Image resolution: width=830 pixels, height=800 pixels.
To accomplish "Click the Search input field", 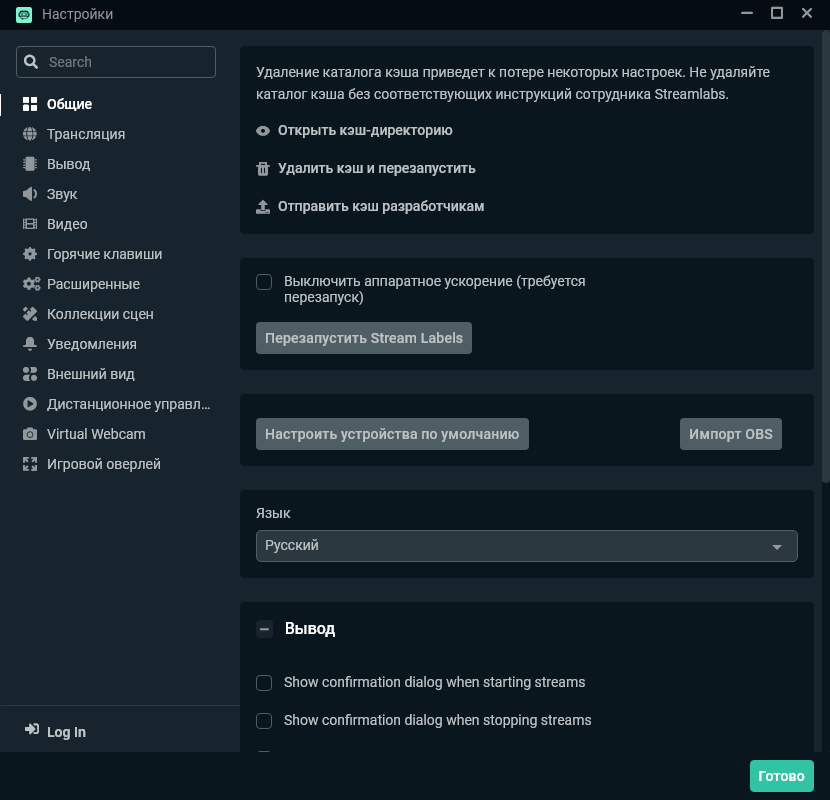I will pyautogui.click(x=115, y=61).
